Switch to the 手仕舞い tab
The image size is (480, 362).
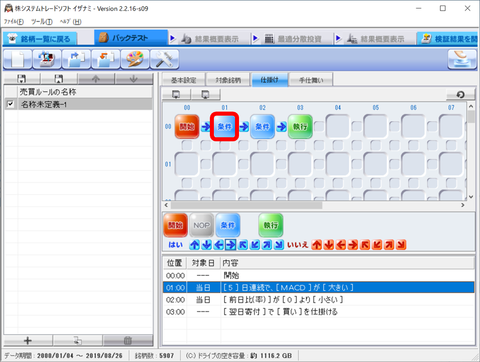(x=311, y=80)
